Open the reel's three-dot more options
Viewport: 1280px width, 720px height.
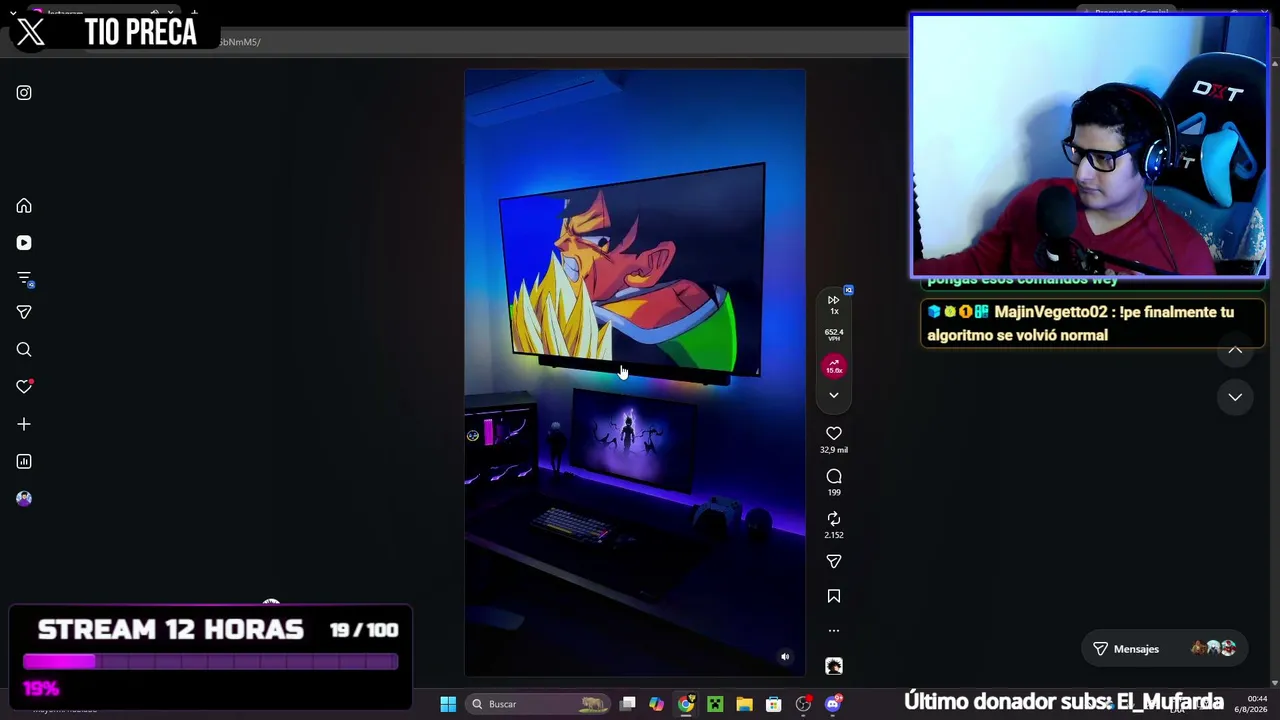[x=834, y=631]
